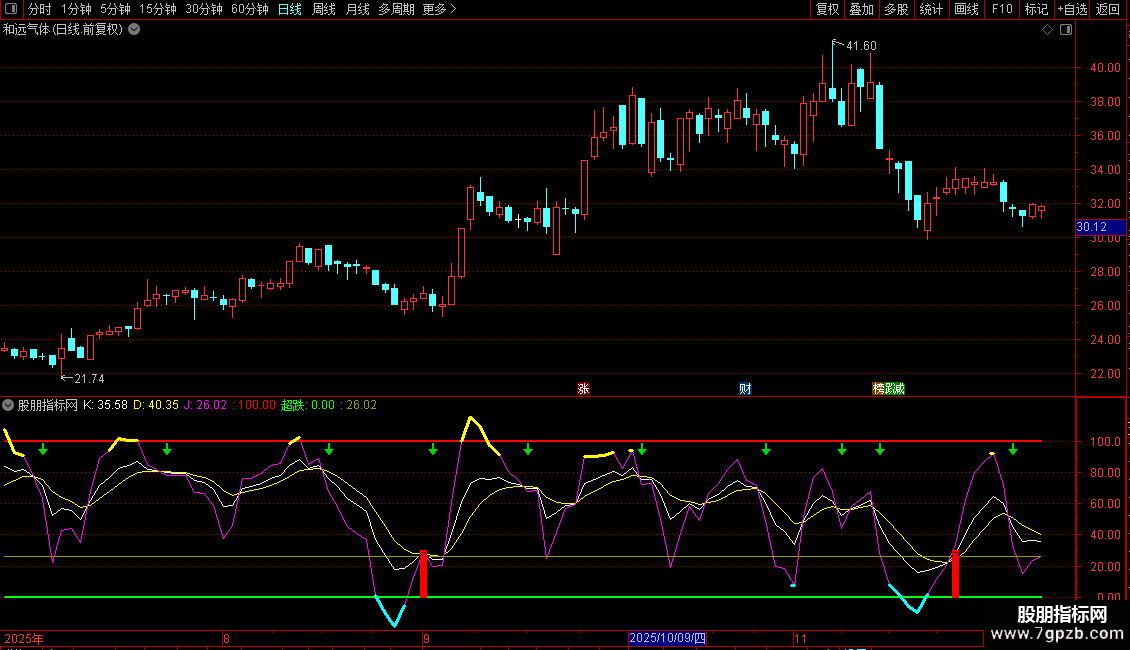Image resolution: width=1130 pixels, height=650 pixels.
Task: Click the 涨 event marker on chart
Action: [583, 389]
